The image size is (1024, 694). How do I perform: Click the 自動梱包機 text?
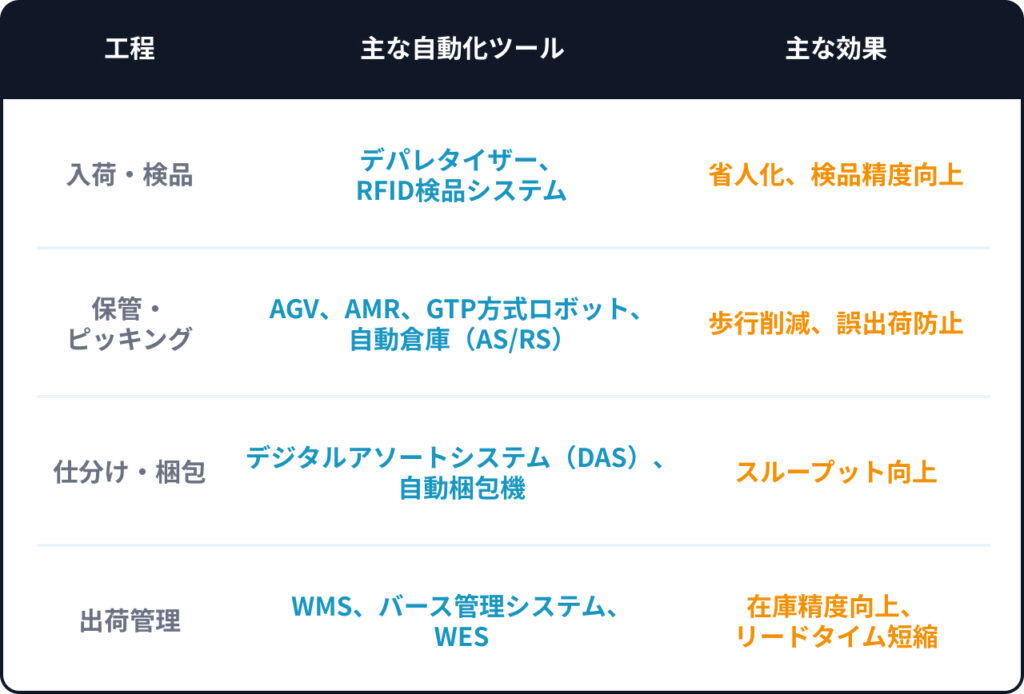click(461, 489)
